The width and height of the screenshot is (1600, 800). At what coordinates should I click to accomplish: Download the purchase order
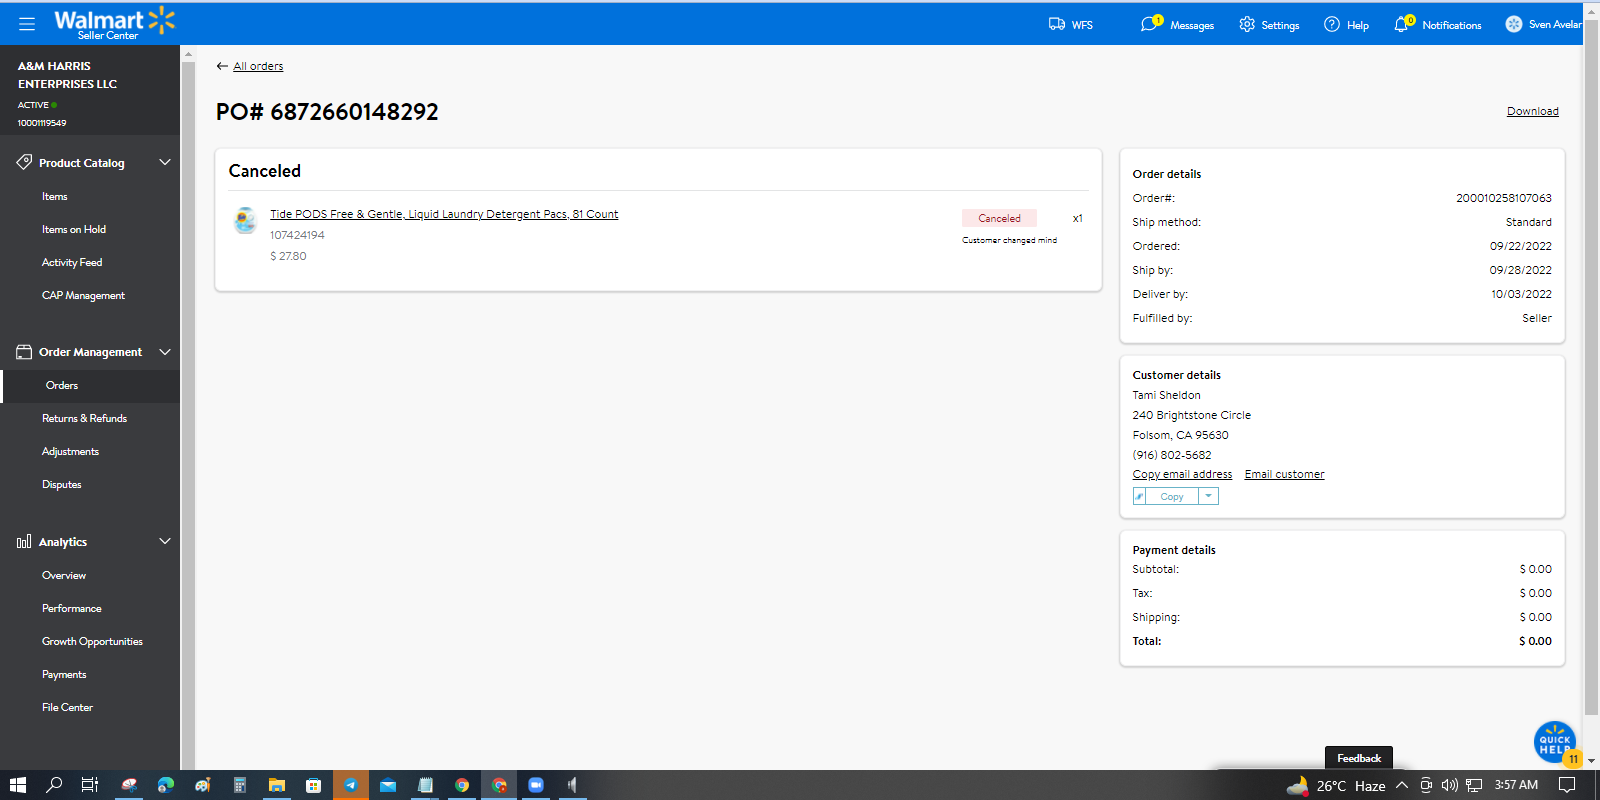1532,111
